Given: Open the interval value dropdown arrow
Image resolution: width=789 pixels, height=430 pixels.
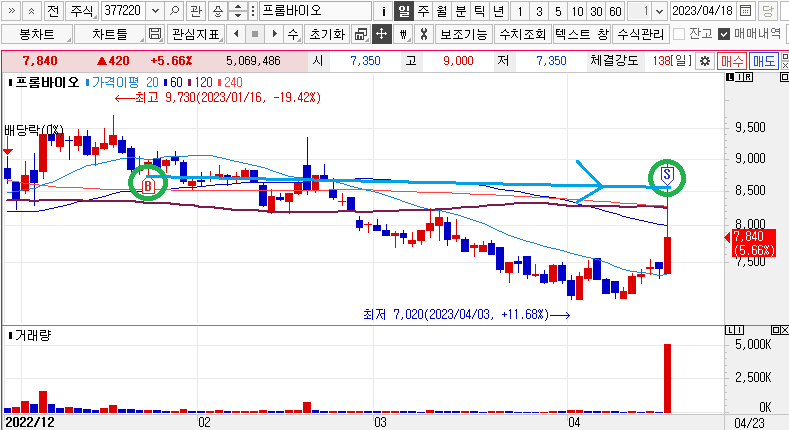Looking at the screenshot, I should [x=659, y=11].
